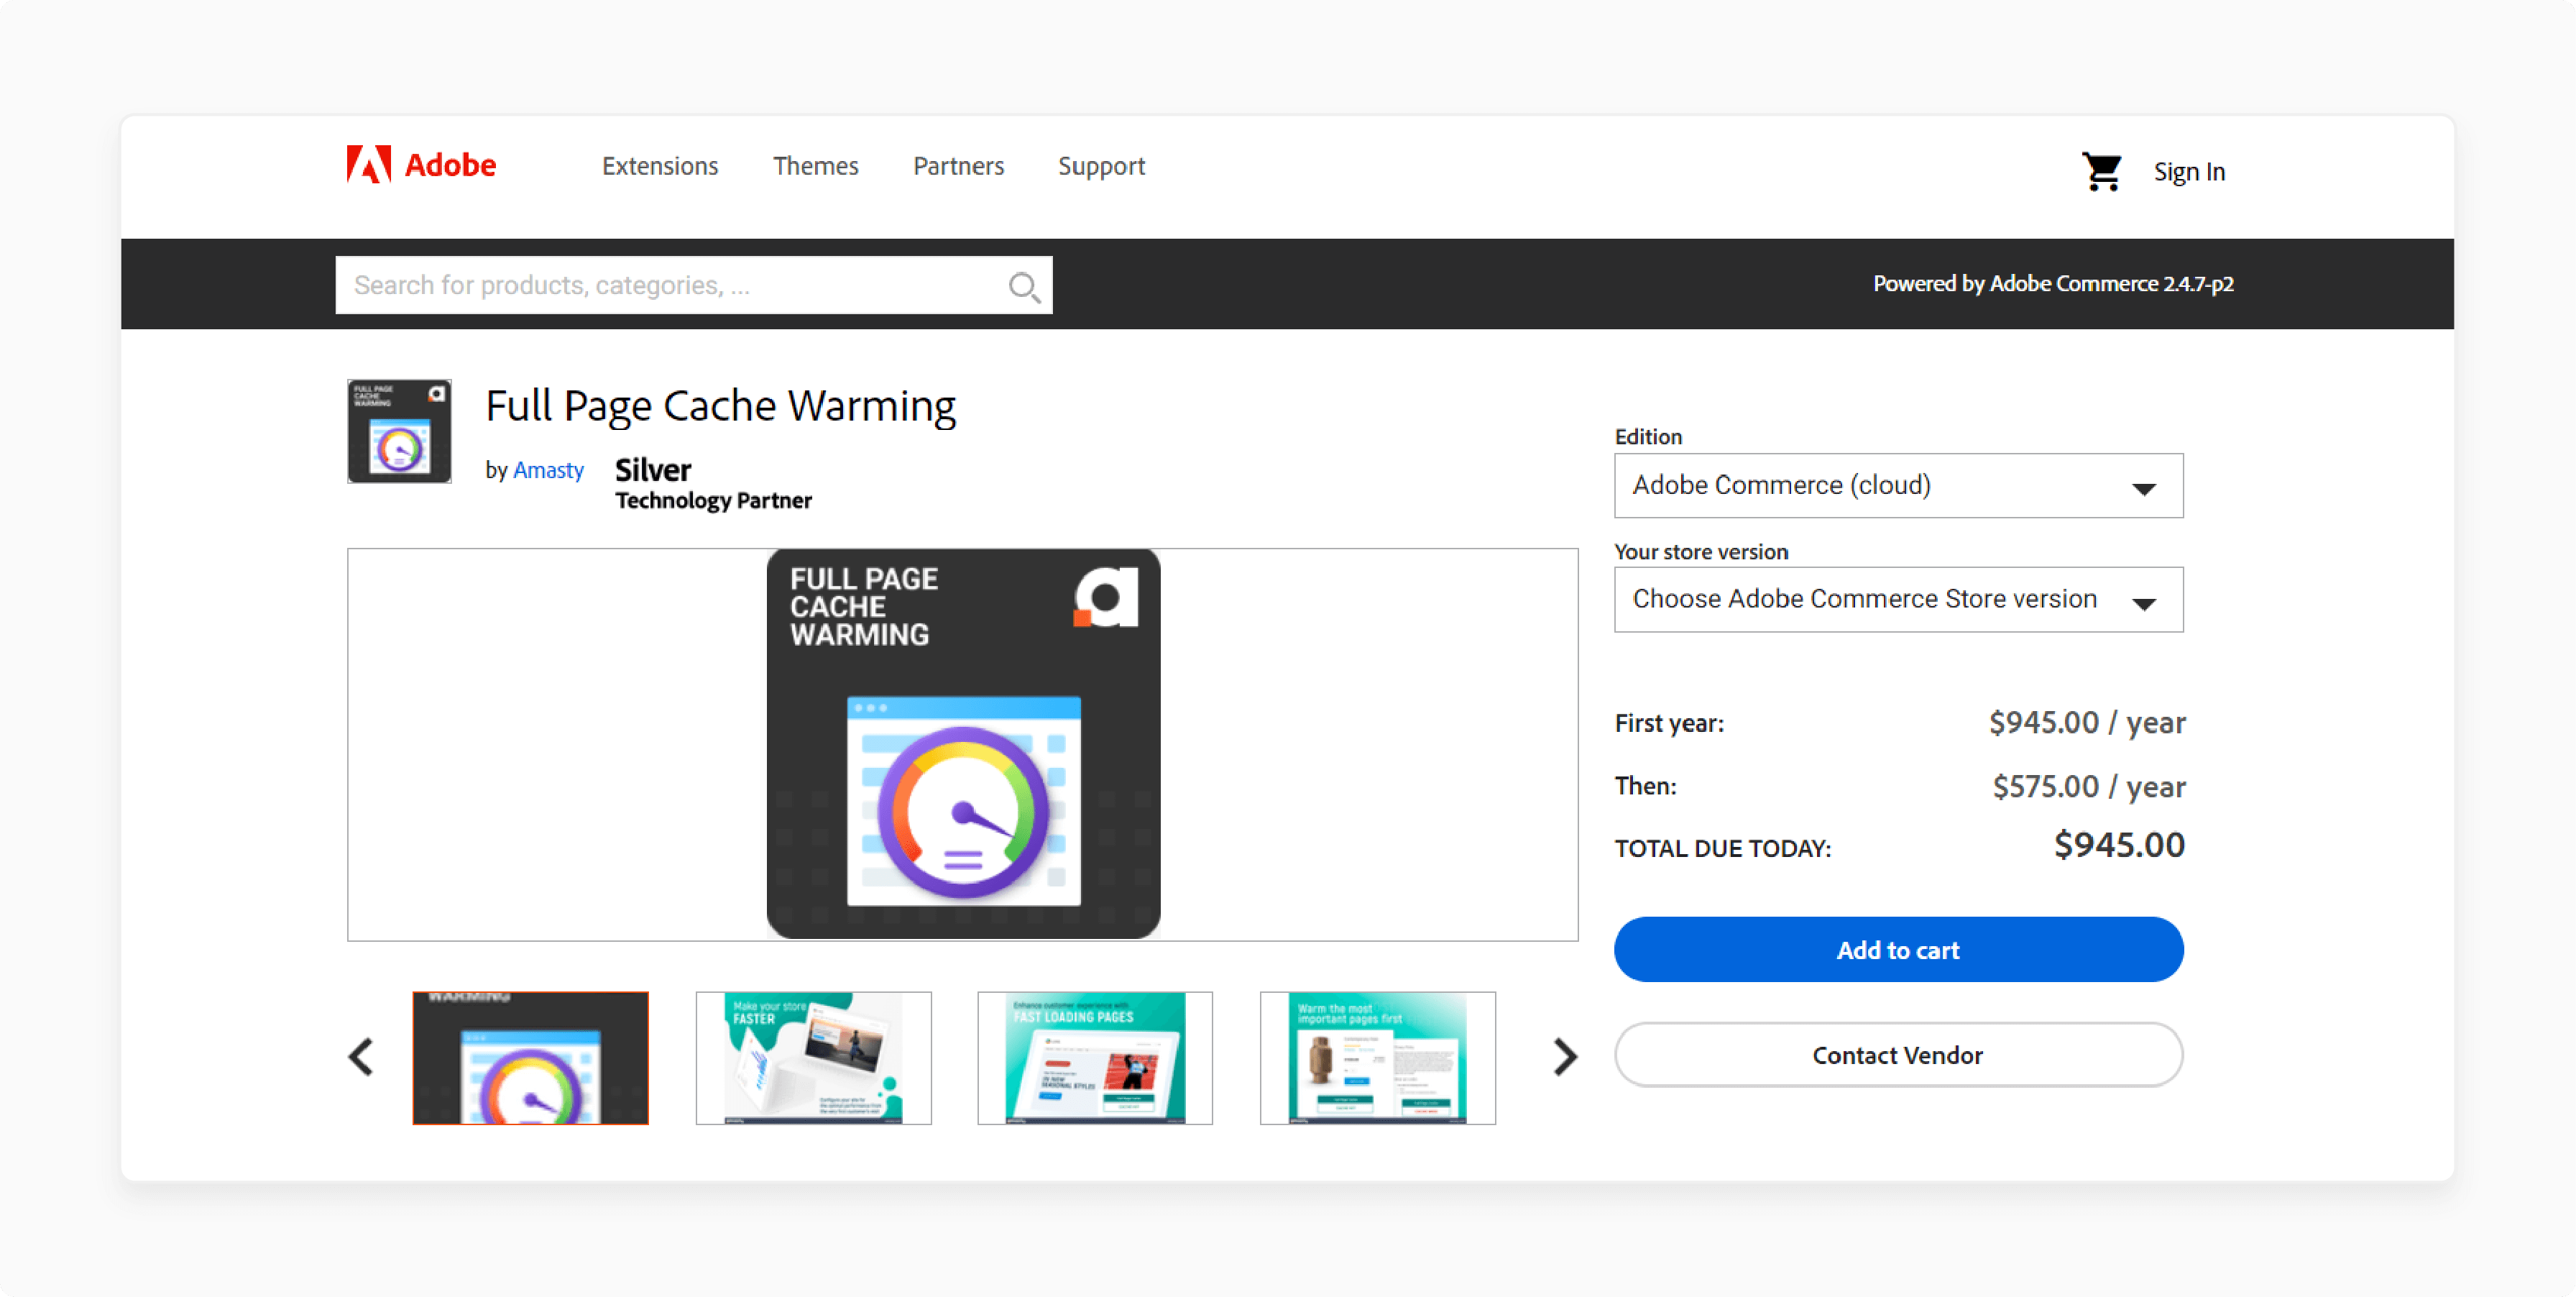This screenshot has height=1297, width=2576.
Task: Click the Adobe logo
Action: (x=421, y=165)
